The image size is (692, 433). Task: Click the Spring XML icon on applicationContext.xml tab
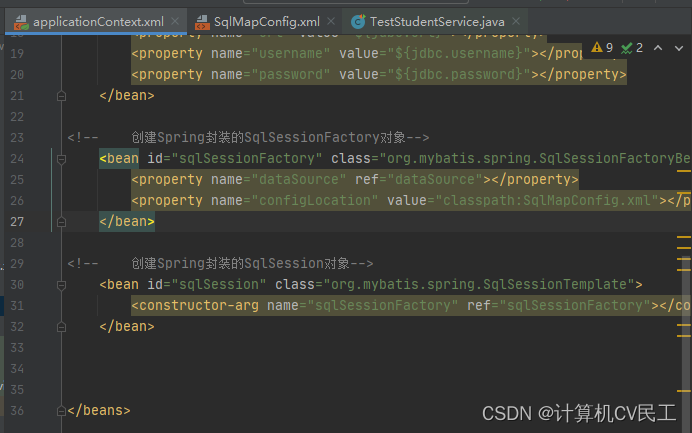click(21, 22)
